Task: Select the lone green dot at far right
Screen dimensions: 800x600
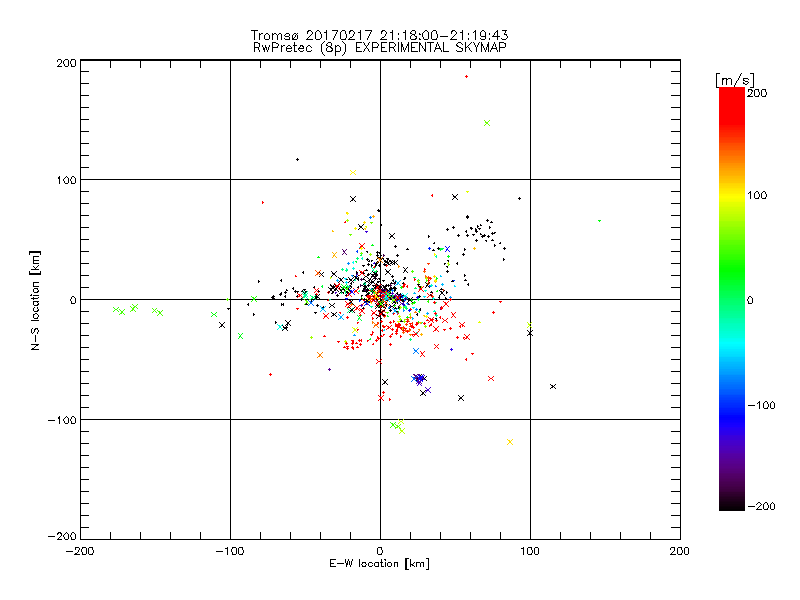Action: click(x=599, y=221)
